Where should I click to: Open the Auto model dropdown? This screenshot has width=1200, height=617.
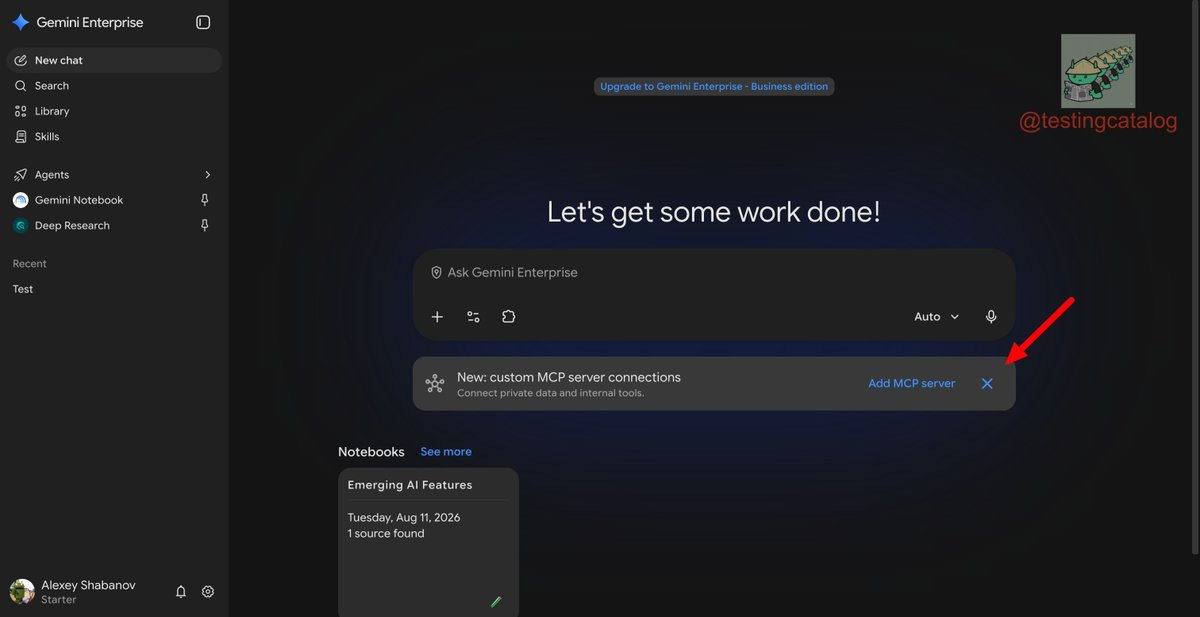point(937,317)
